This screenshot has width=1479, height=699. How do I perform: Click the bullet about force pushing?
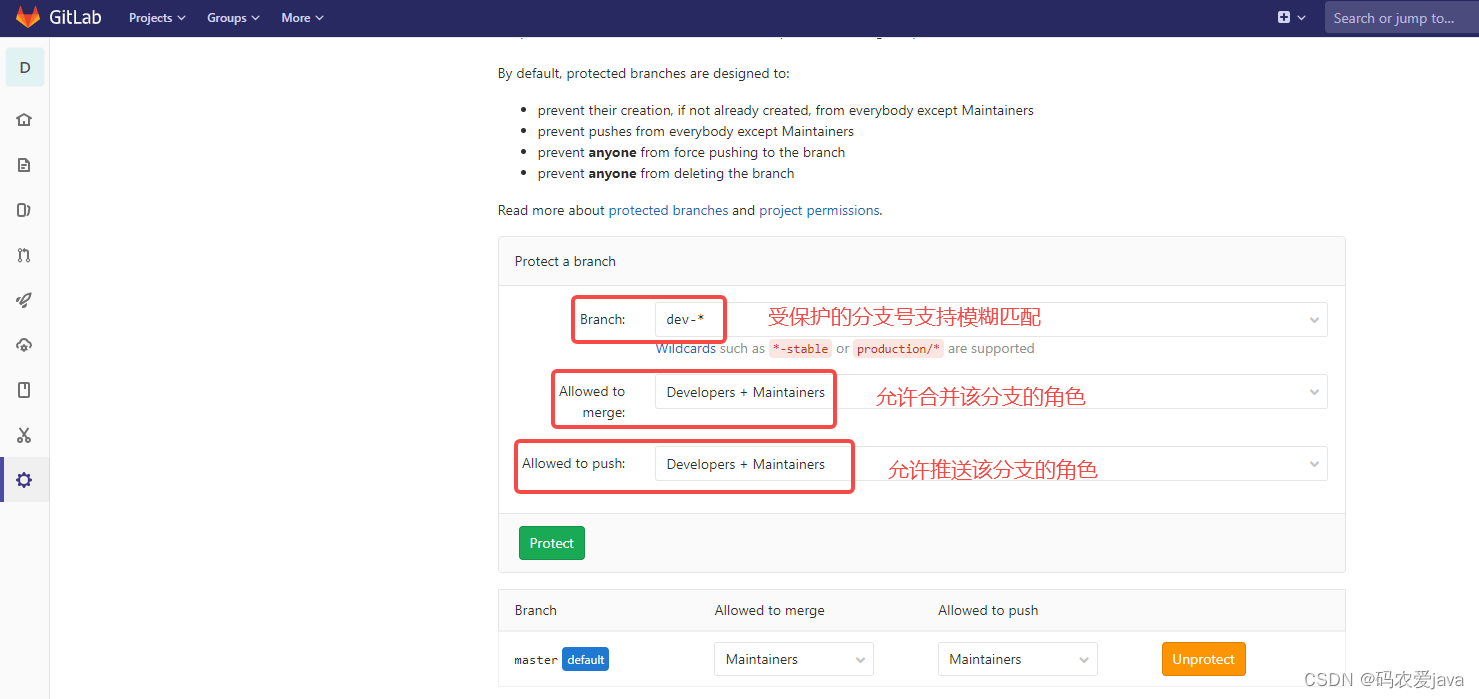(691, 152)
